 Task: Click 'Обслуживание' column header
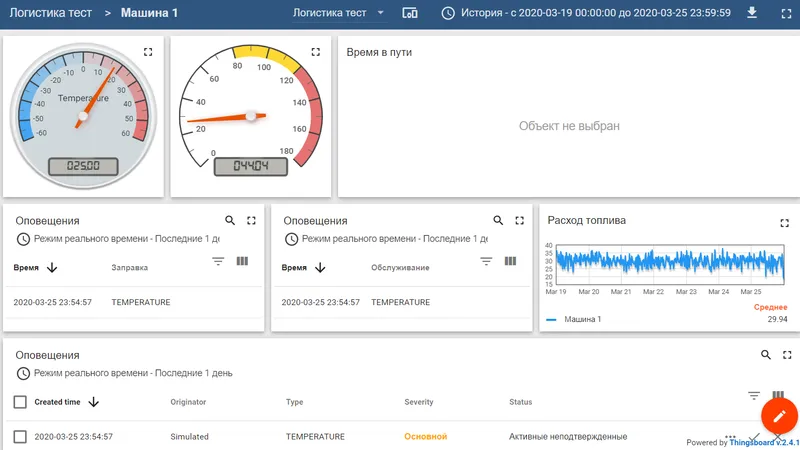coord(400,267)
